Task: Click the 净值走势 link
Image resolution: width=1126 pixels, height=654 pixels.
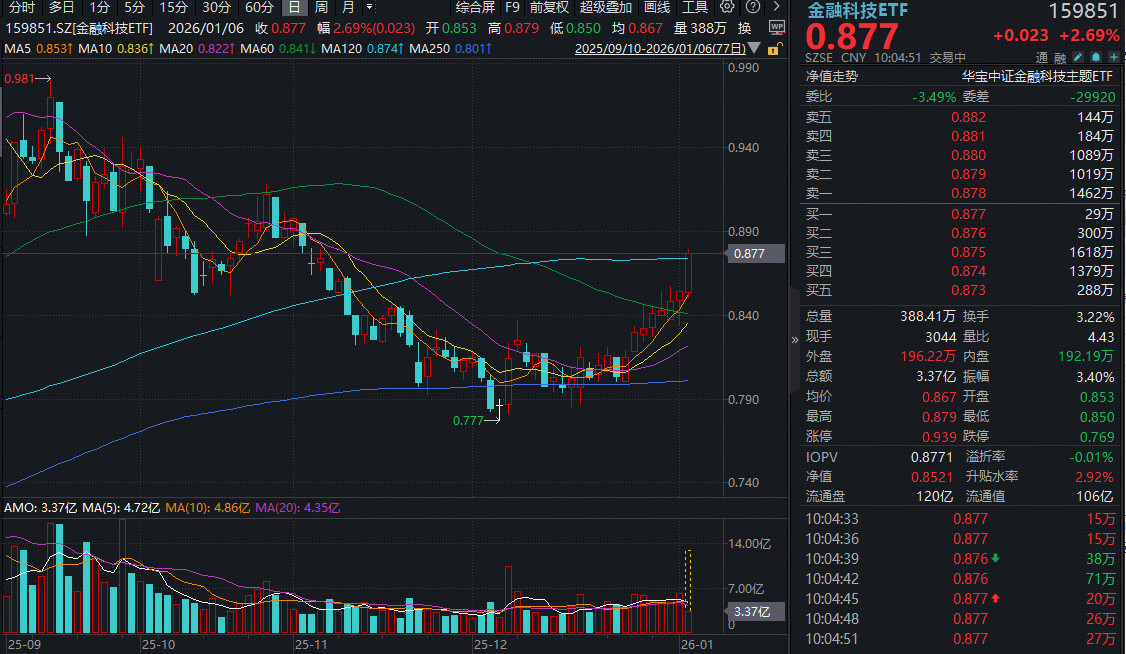Action: click(831, 76)
